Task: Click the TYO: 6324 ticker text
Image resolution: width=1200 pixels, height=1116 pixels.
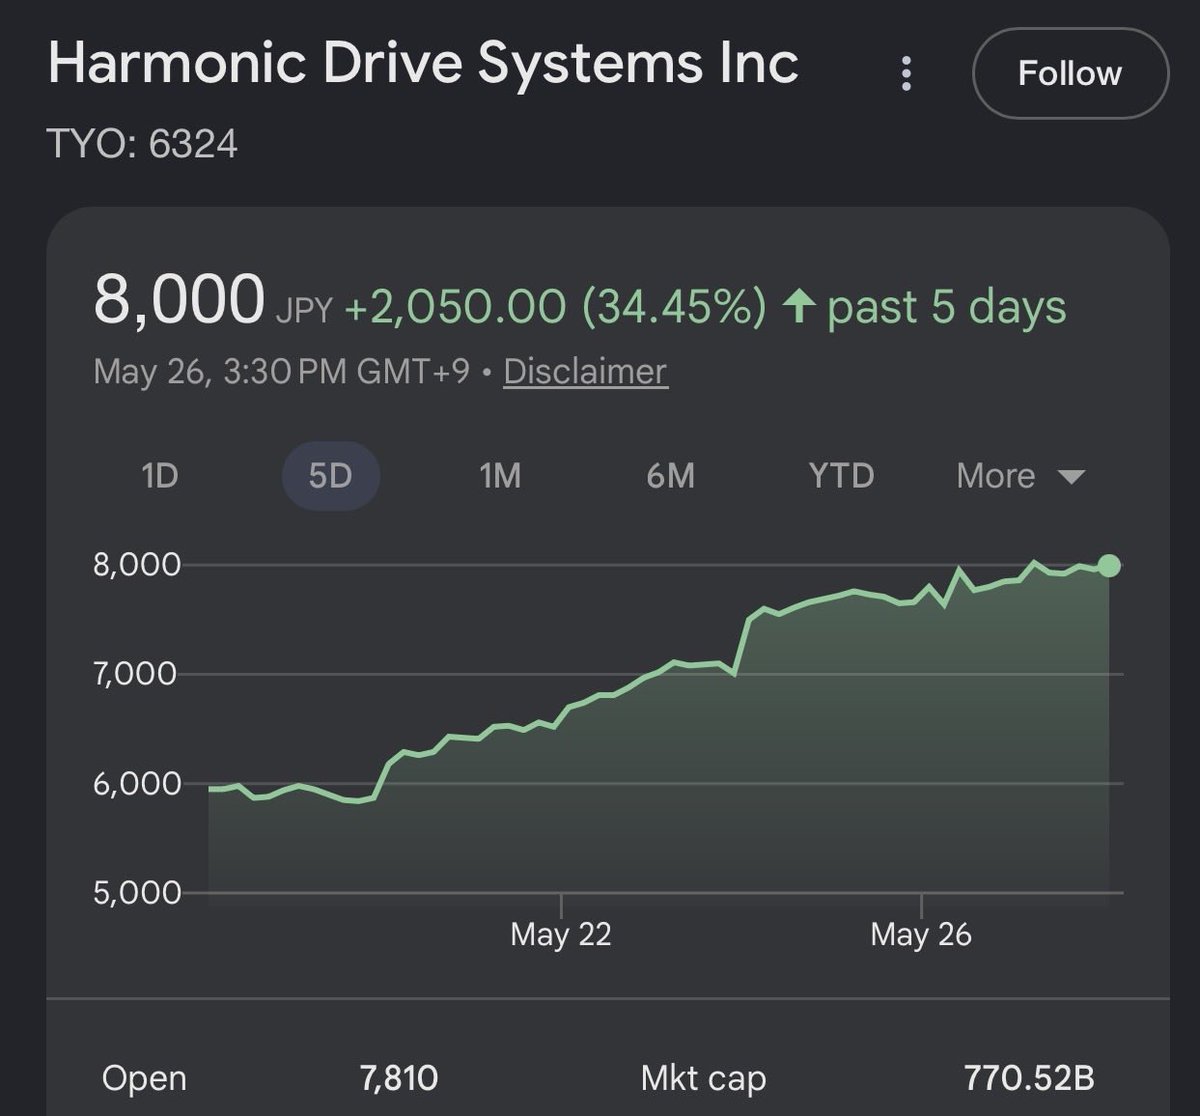Action: [143, 145]
